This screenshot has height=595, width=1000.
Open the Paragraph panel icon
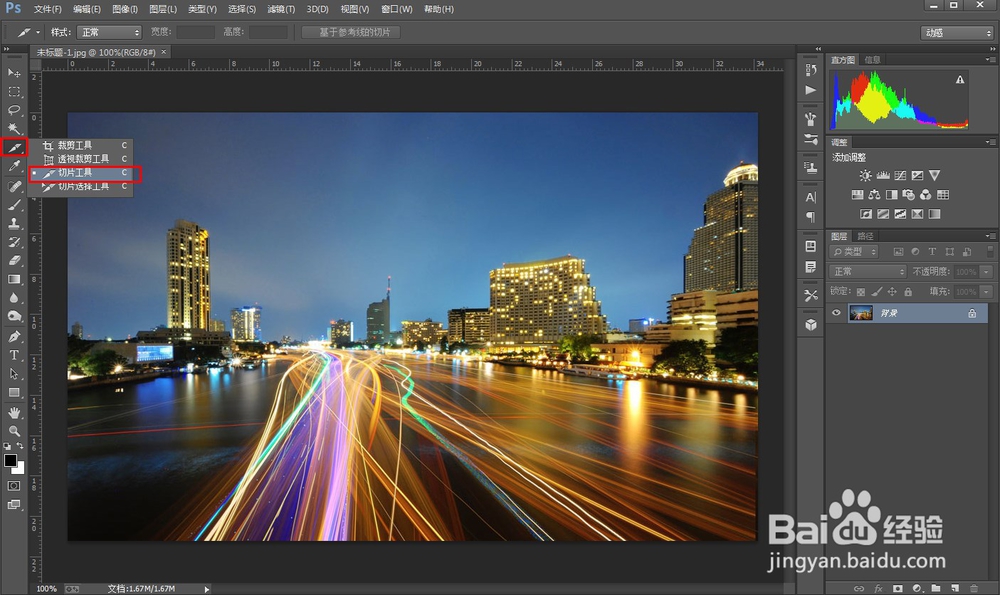click(811, 217)
